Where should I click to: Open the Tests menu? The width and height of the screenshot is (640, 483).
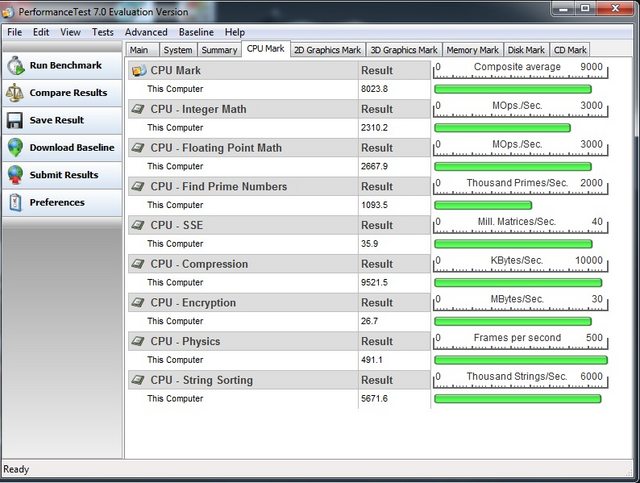coord(102,32)
